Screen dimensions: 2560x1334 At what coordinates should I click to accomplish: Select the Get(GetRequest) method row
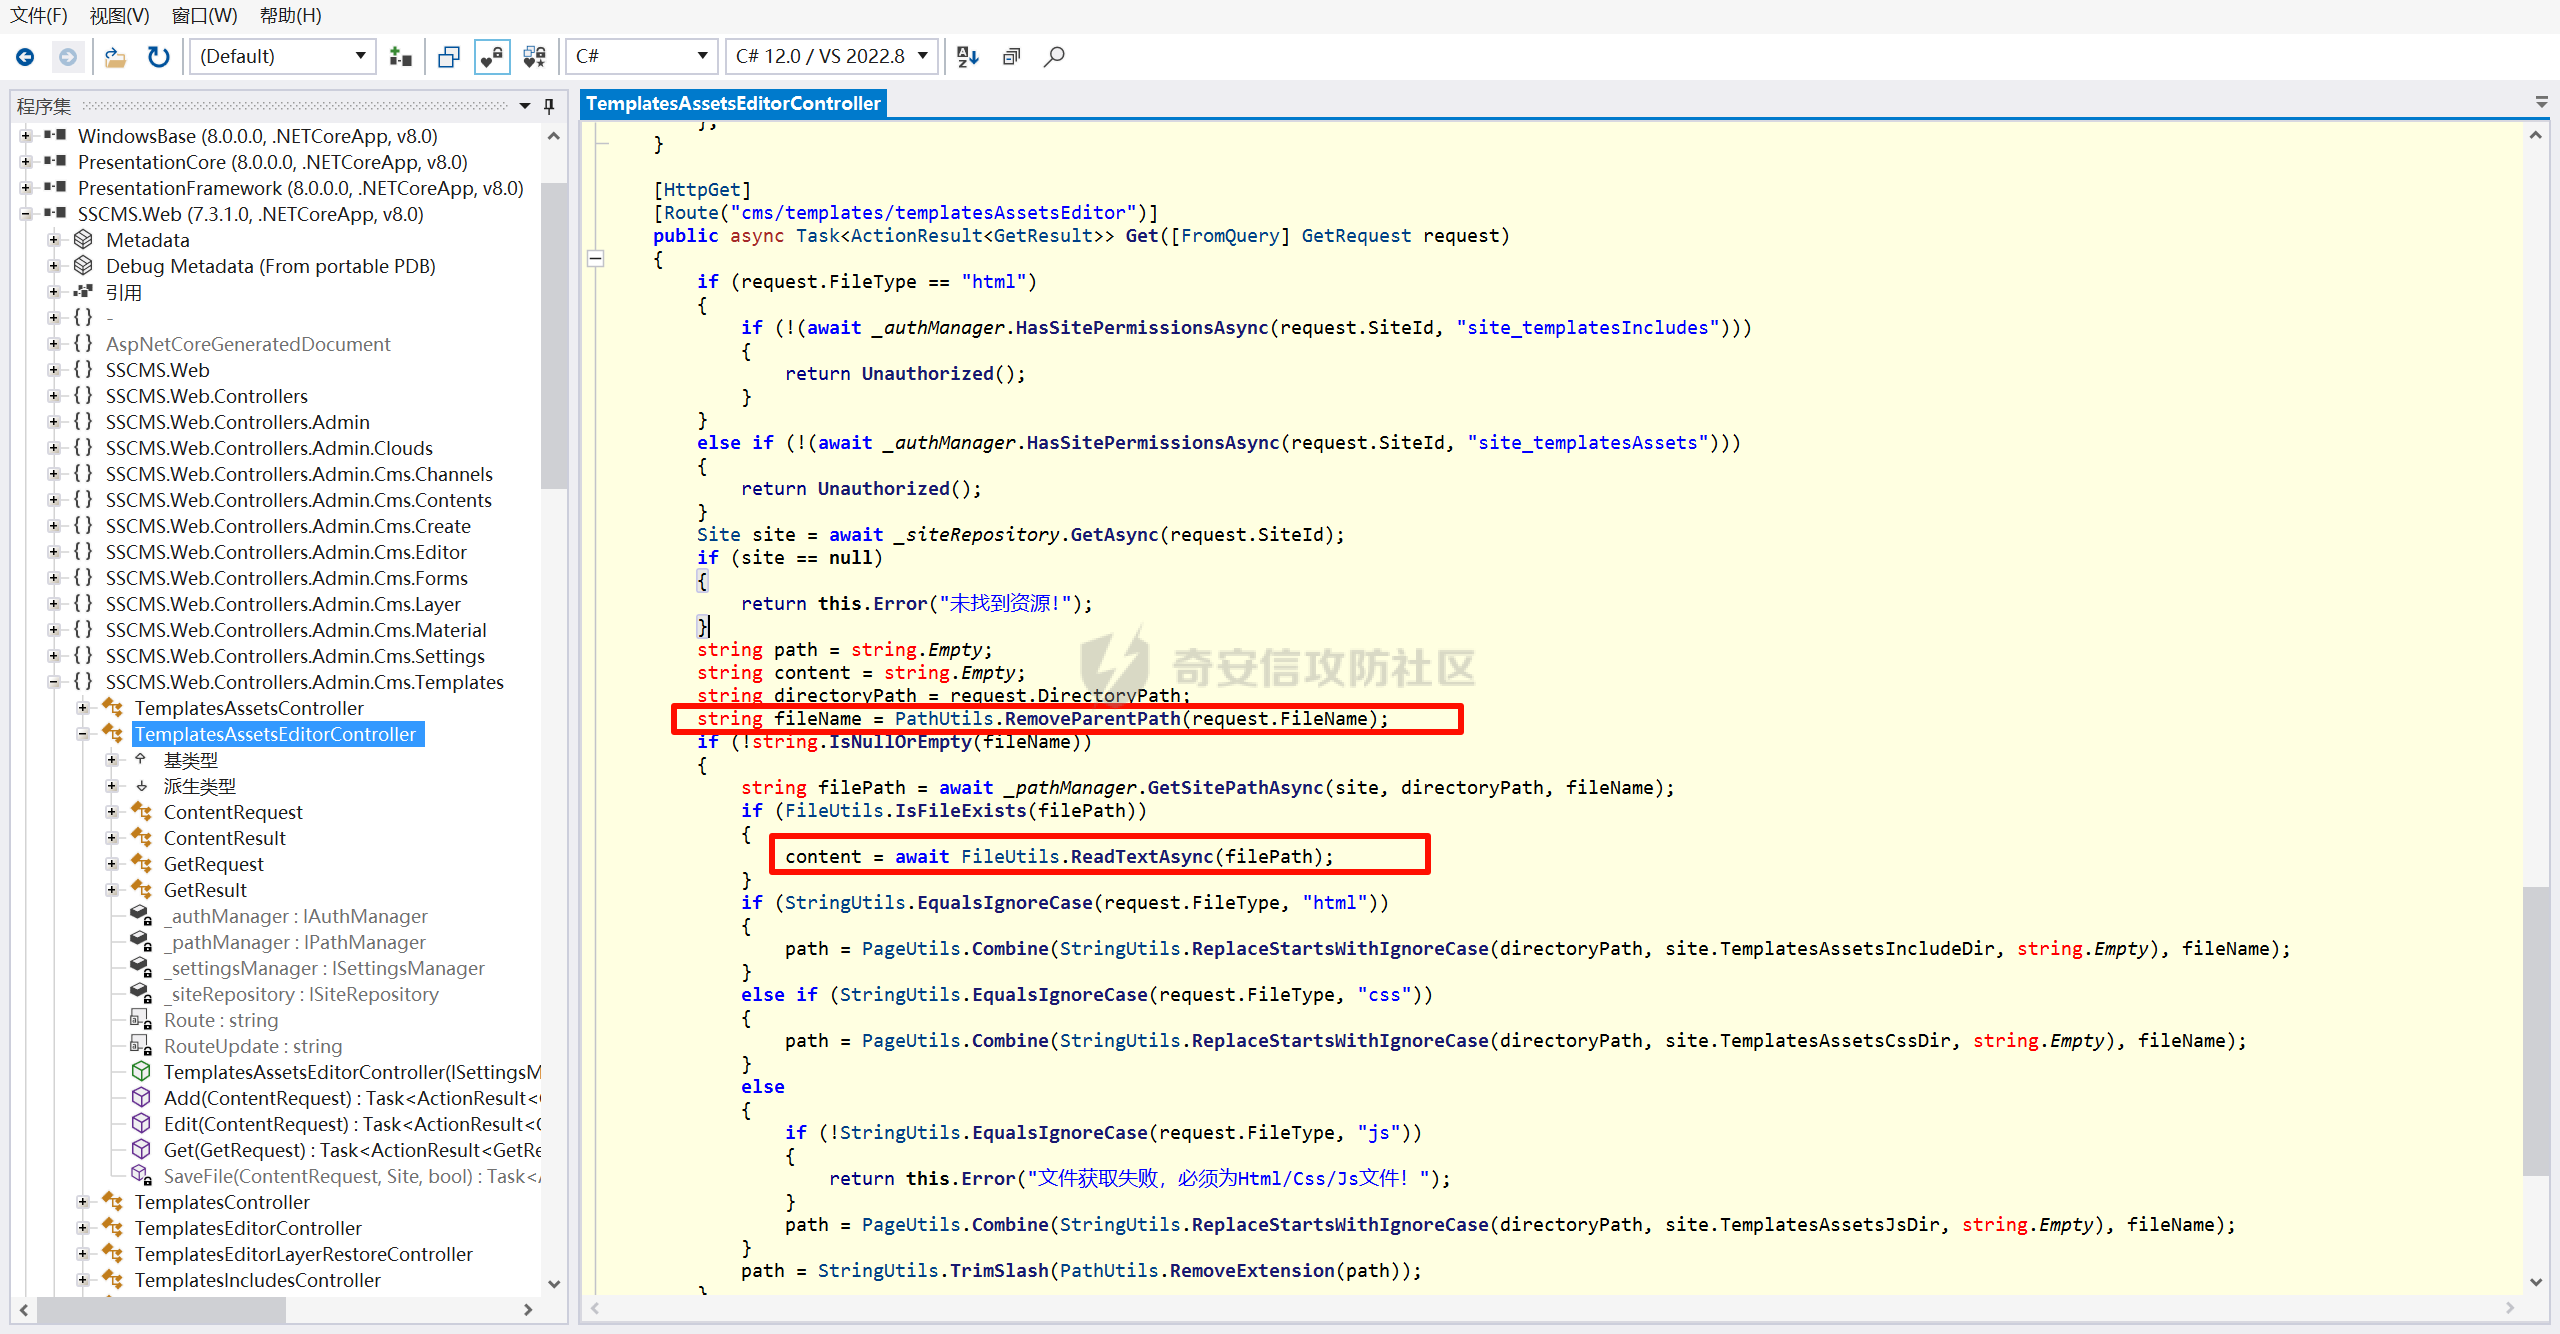(x=352, y=1149)
